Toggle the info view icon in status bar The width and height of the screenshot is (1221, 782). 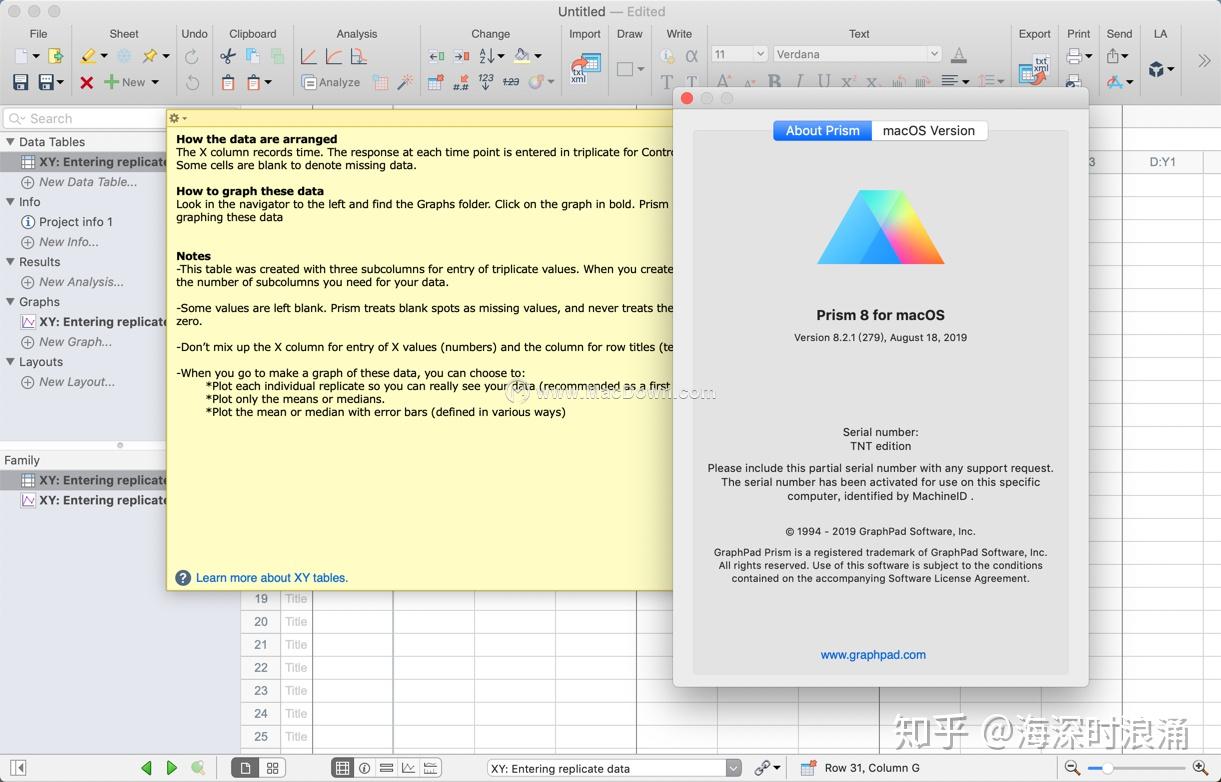click(x=362, y=767)
